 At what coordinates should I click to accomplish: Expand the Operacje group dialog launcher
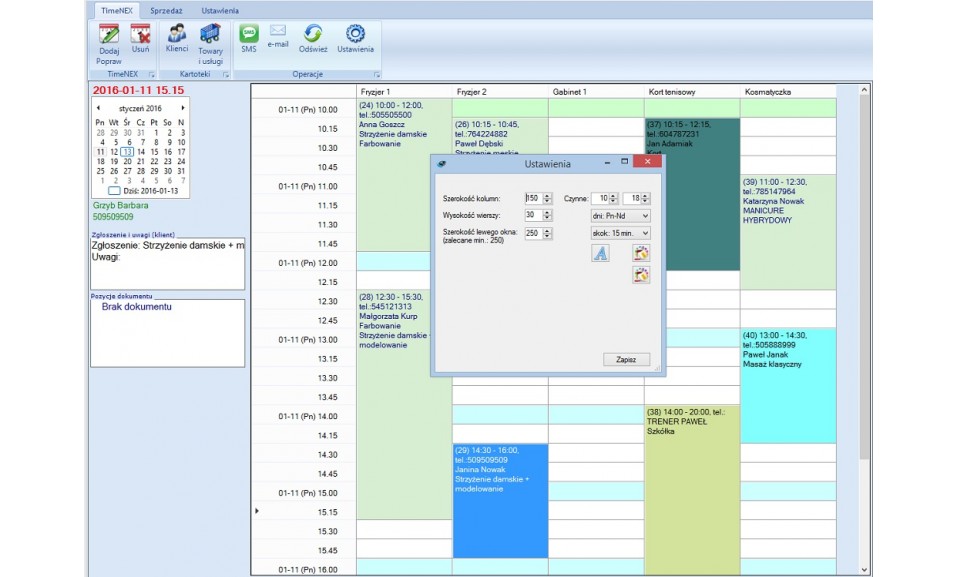[377, 75]
